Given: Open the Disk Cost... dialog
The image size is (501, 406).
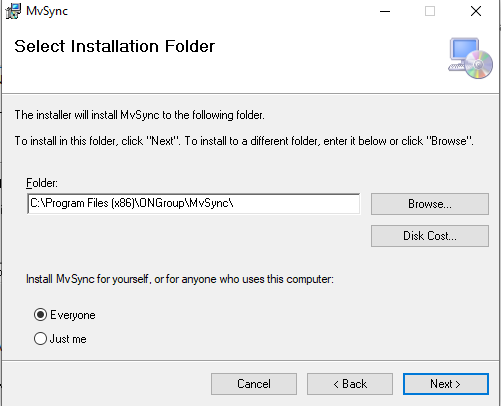Looking at the screenshot, I should 430,236.
